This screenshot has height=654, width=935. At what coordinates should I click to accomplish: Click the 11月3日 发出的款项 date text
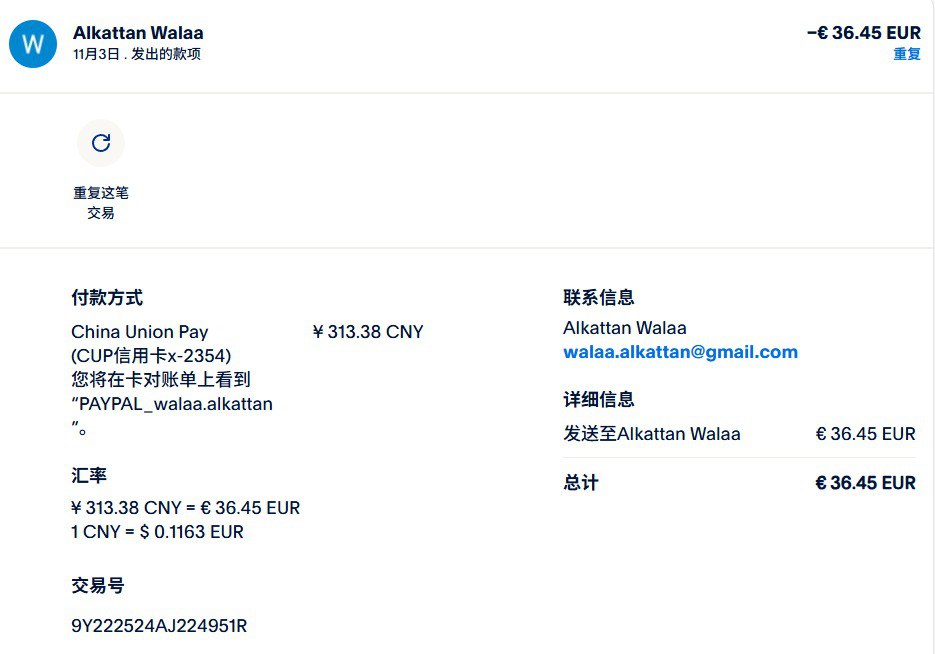(x=137, y=54)
